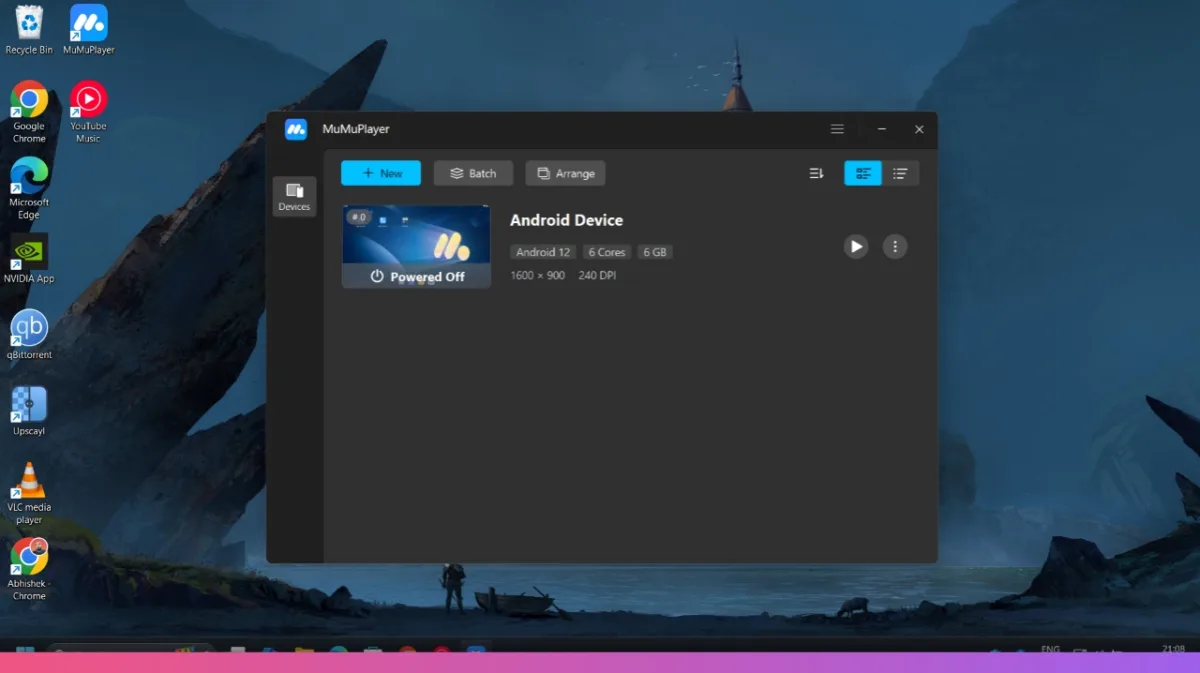Click the Android 12 tag

coord(543,252)
